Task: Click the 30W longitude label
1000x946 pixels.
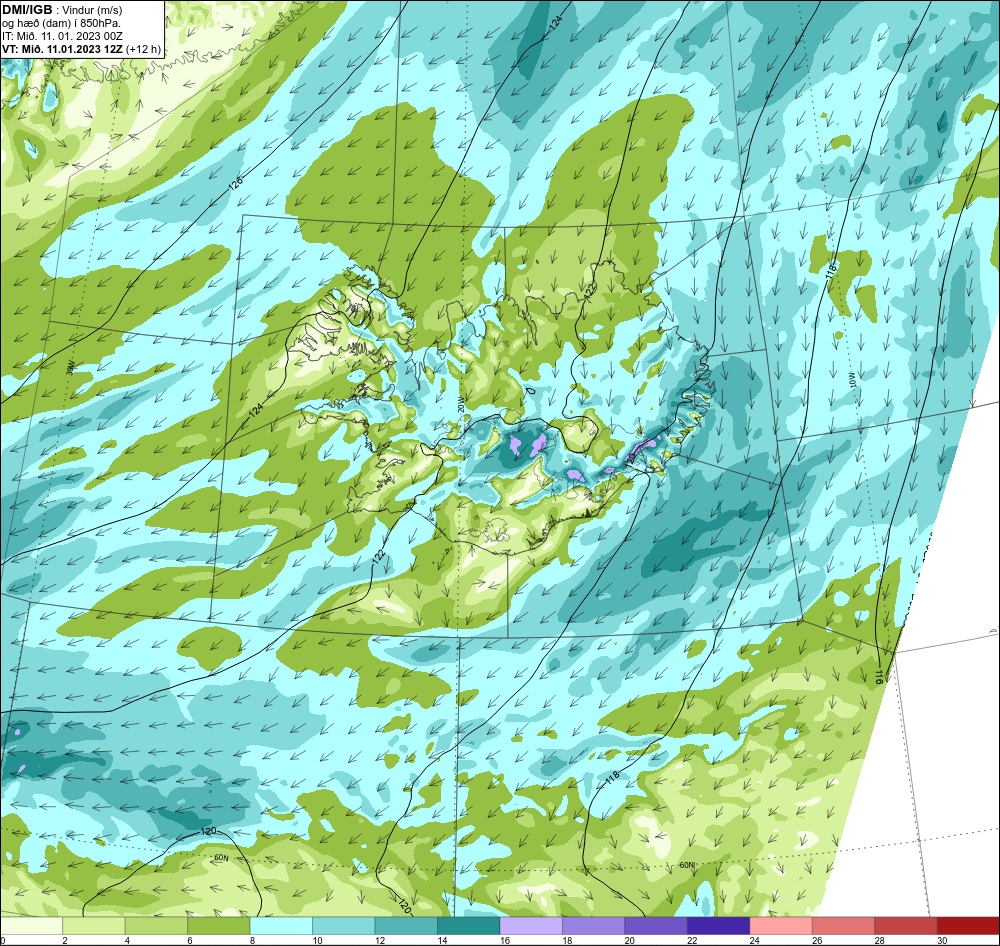Action: pyautogui.click(x=71, y=367)
